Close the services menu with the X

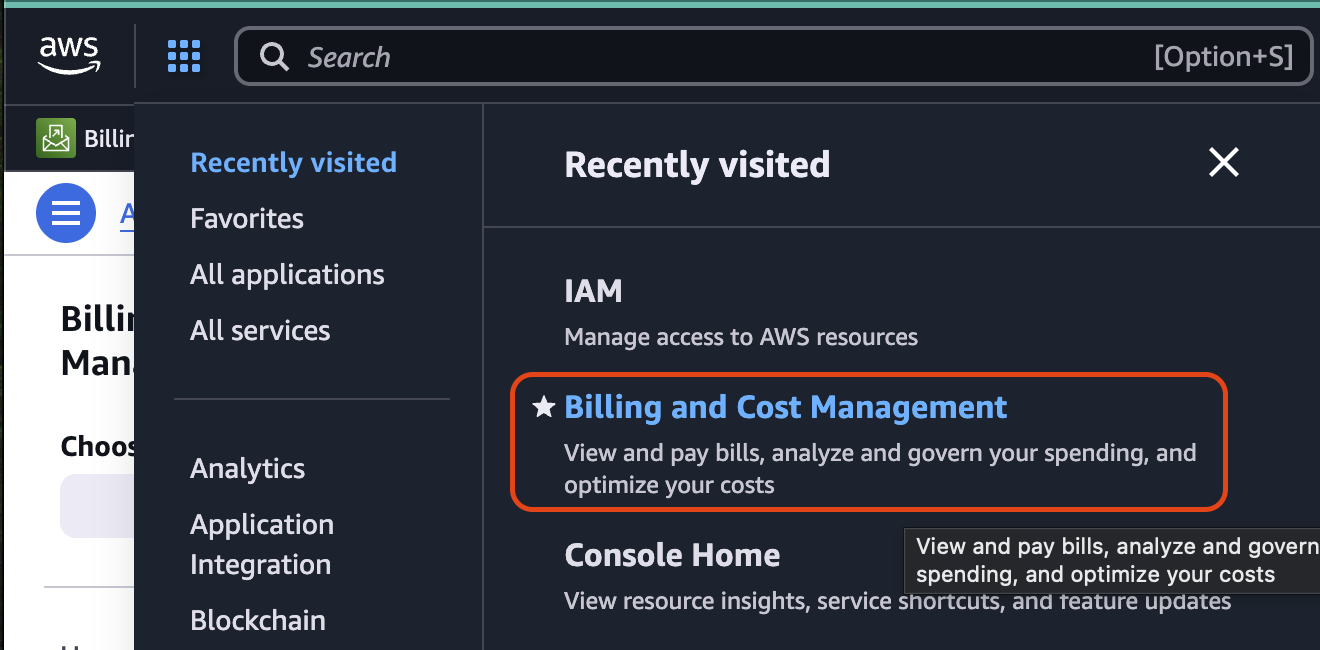point(1223,162)
